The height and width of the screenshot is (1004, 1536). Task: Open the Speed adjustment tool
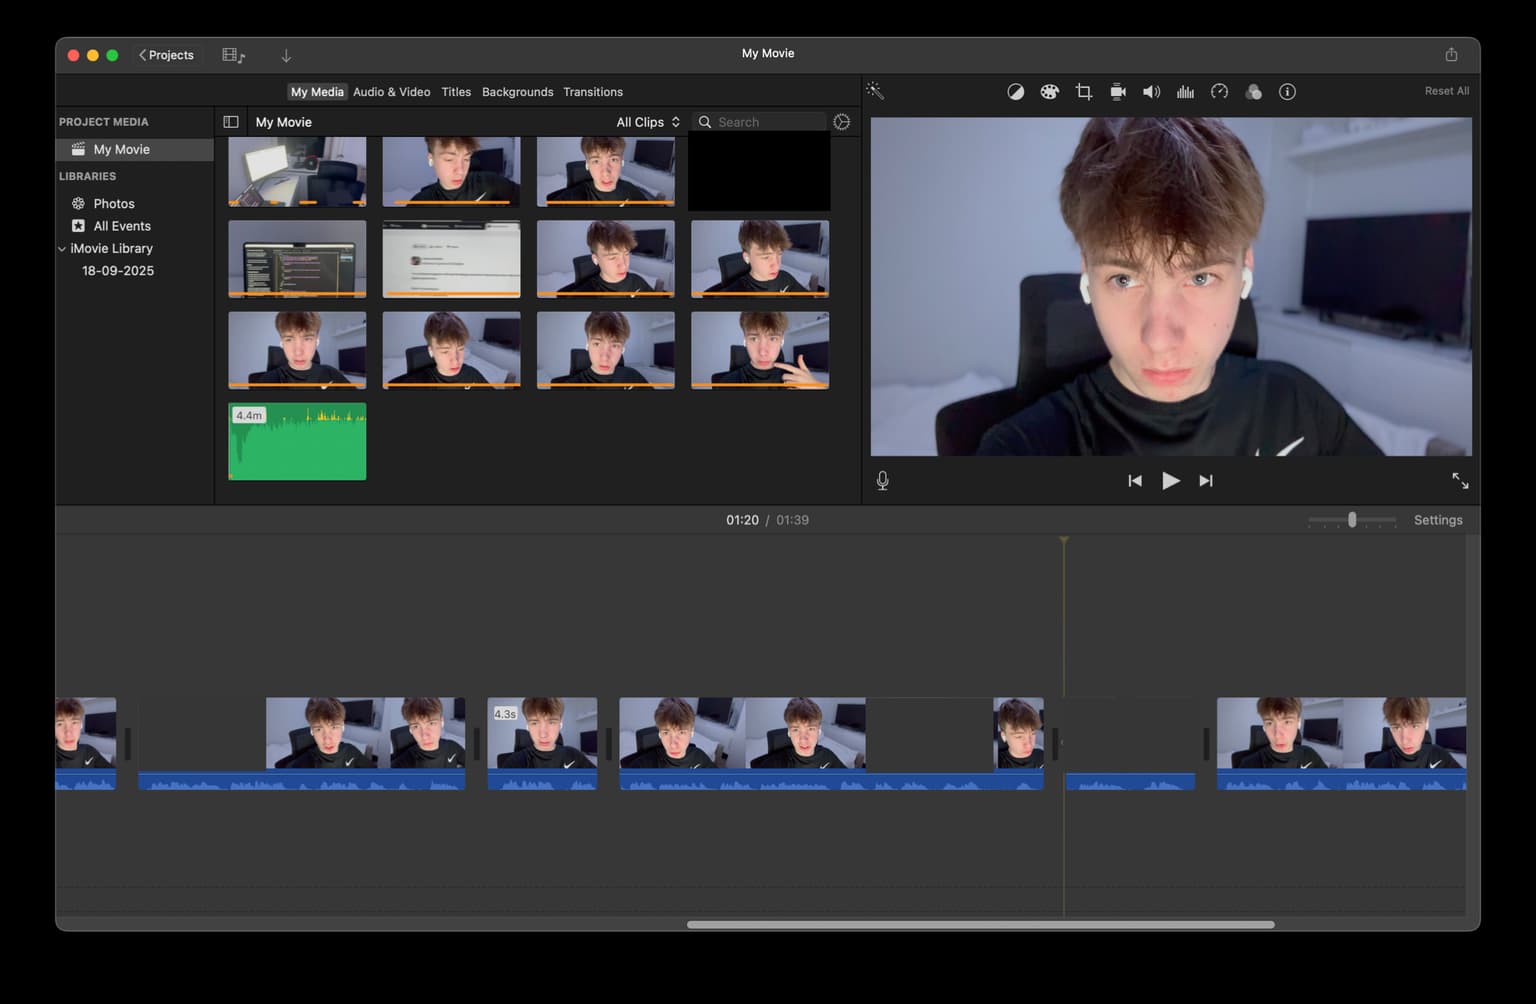pos(1219,92)
